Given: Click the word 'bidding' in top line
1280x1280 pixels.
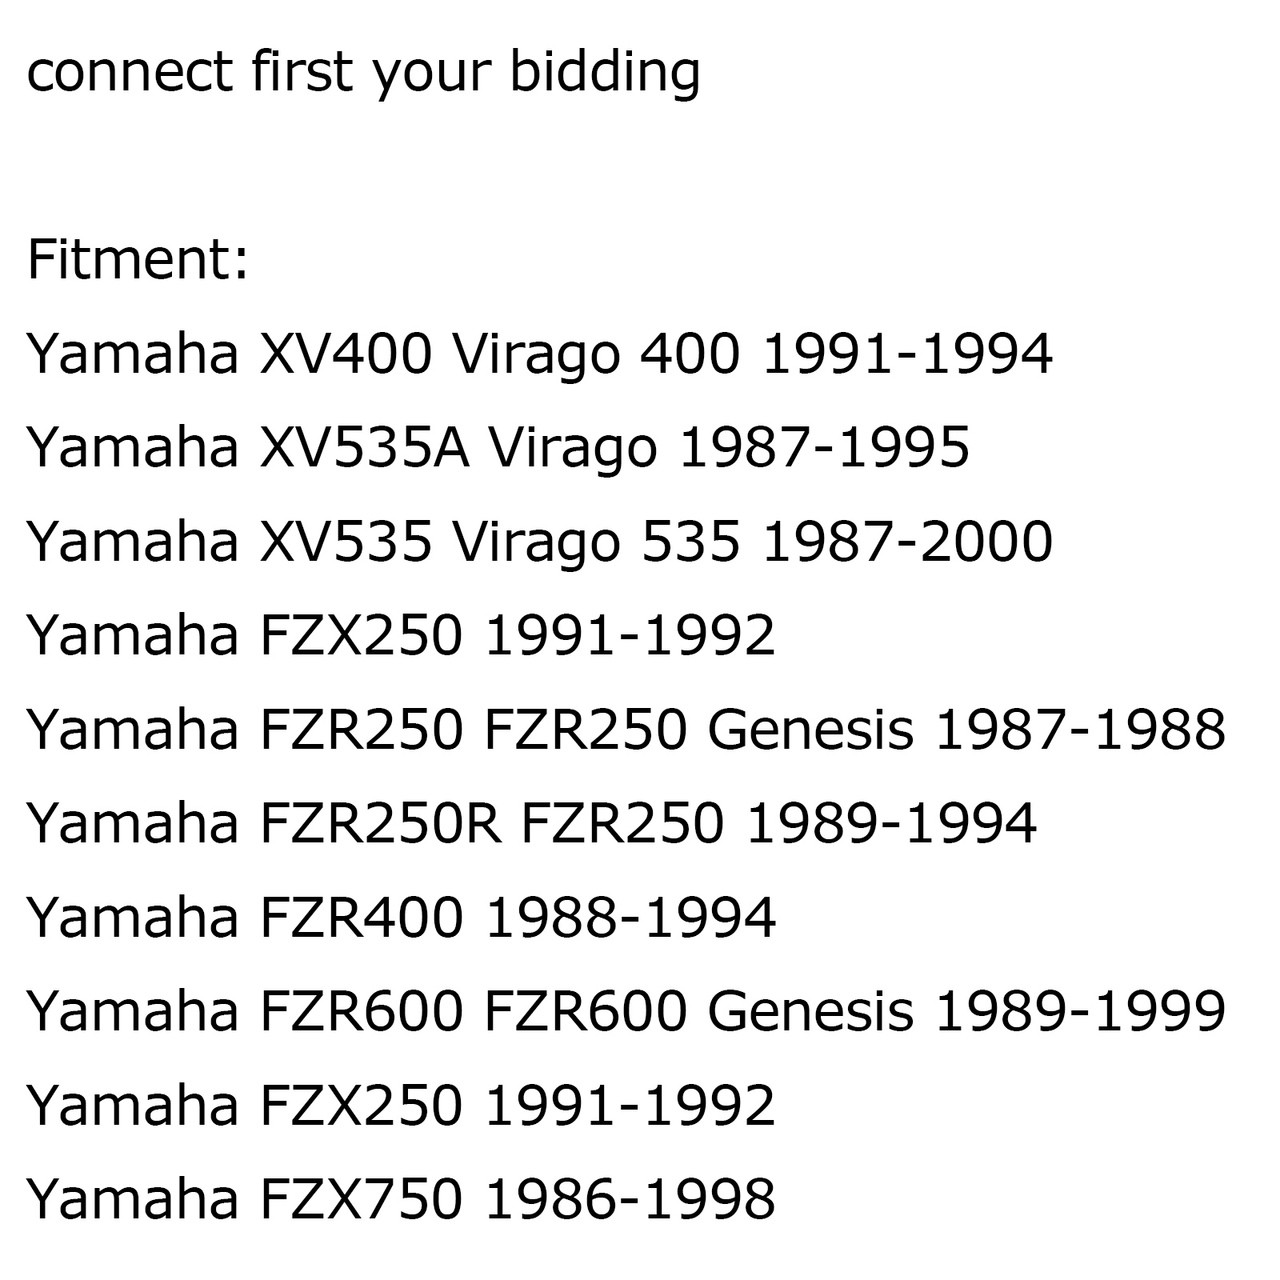Looking at the screenshot, I should [x=605, y=74].
